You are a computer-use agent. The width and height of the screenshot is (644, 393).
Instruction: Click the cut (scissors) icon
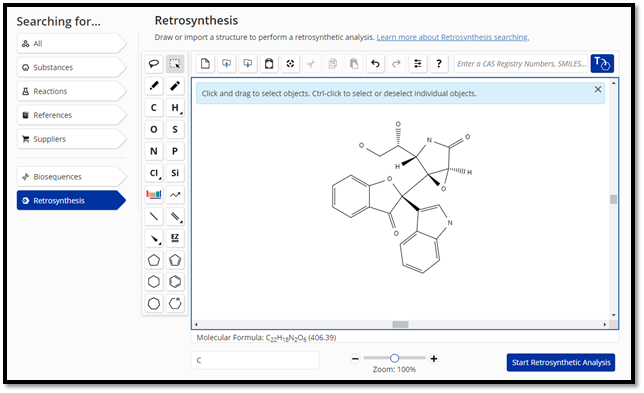point(311,64)
